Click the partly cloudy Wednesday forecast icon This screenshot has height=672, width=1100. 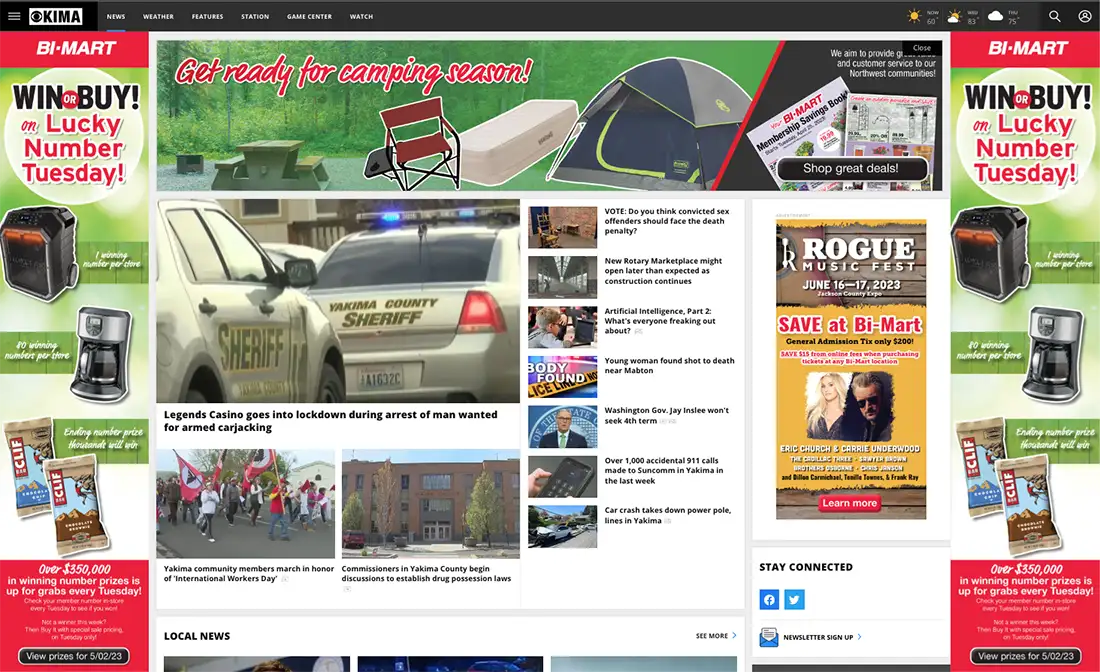[954, 16]
